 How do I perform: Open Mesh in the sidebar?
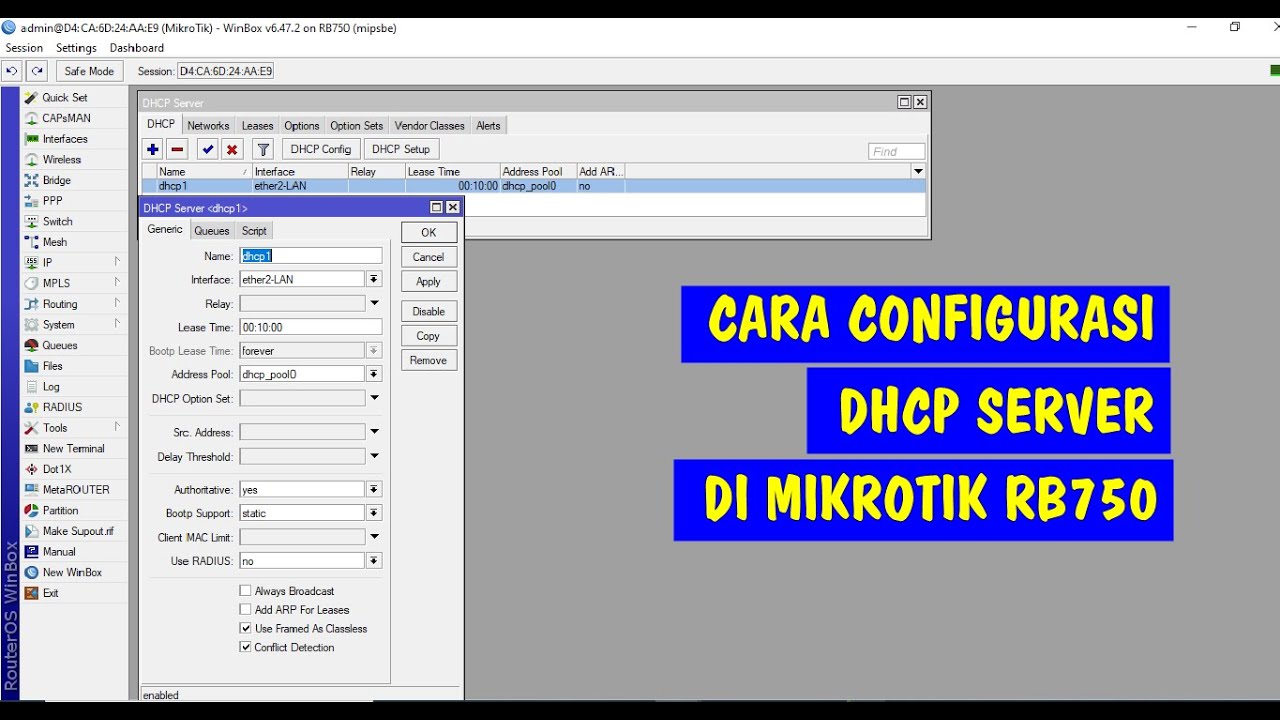pos(55,242)
